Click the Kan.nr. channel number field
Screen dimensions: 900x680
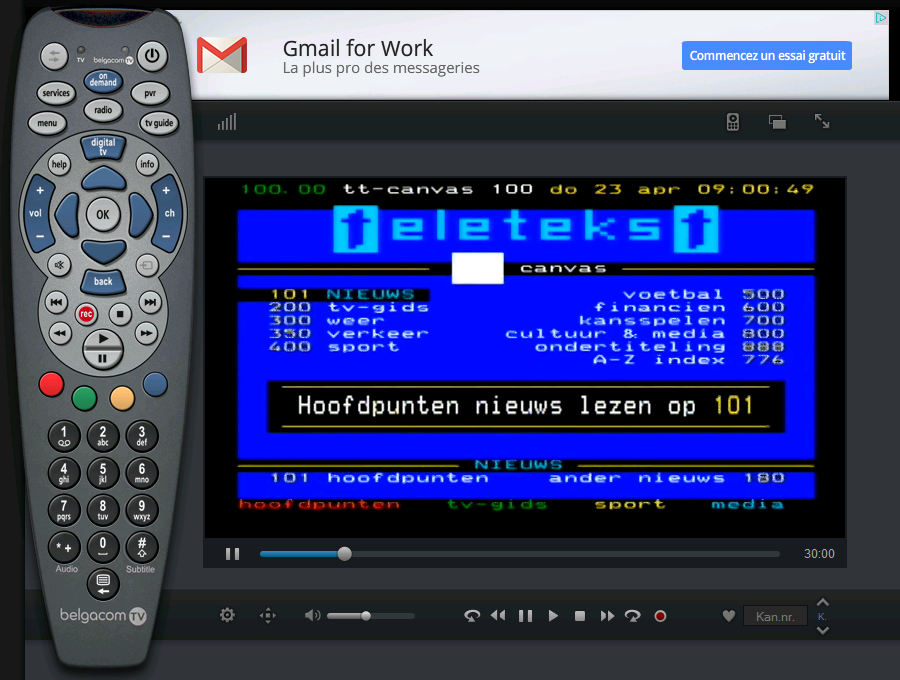(x=775, y=616)
